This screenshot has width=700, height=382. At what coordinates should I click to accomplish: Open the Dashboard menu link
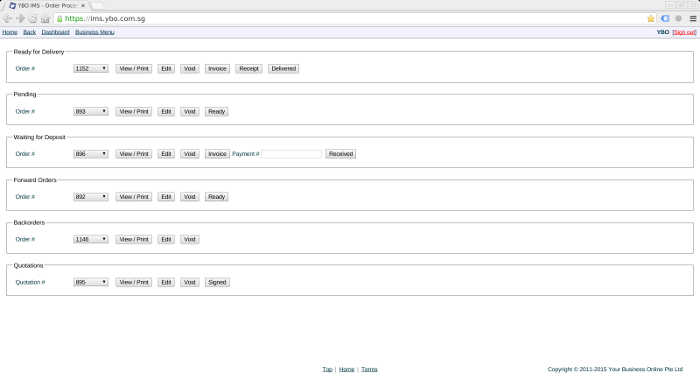pyautogui.click(x=55, y=32)
